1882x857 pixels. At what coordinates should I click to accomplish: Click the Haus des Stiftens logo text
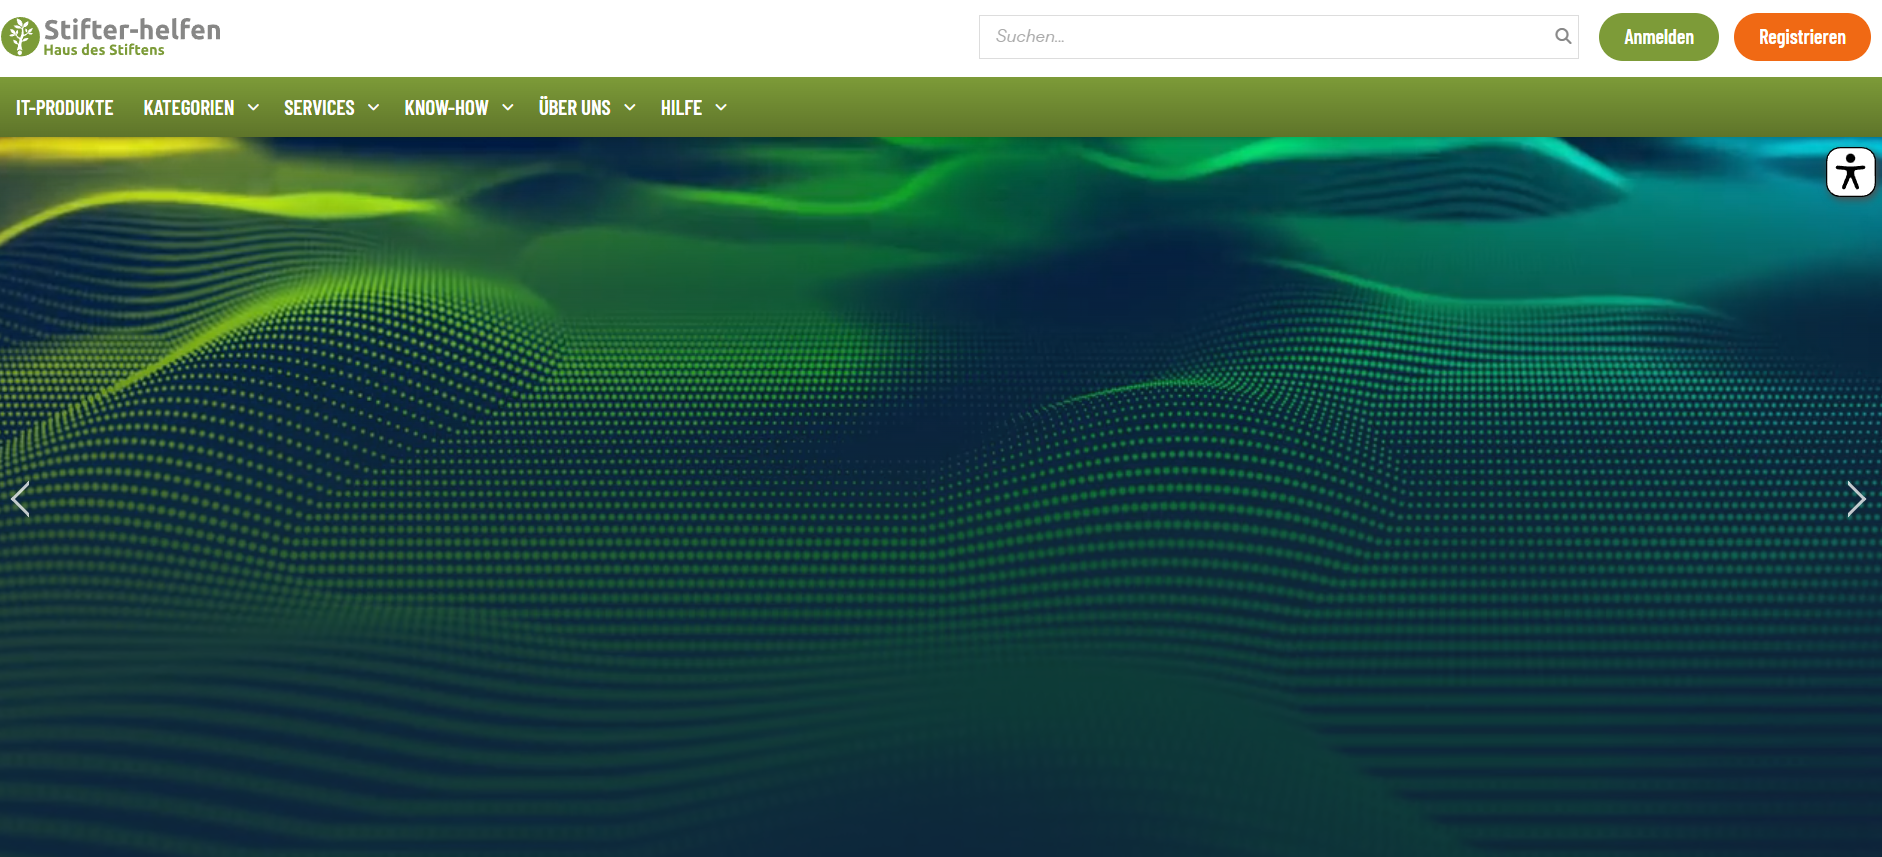pyautogui.click(x=104, y=51)
